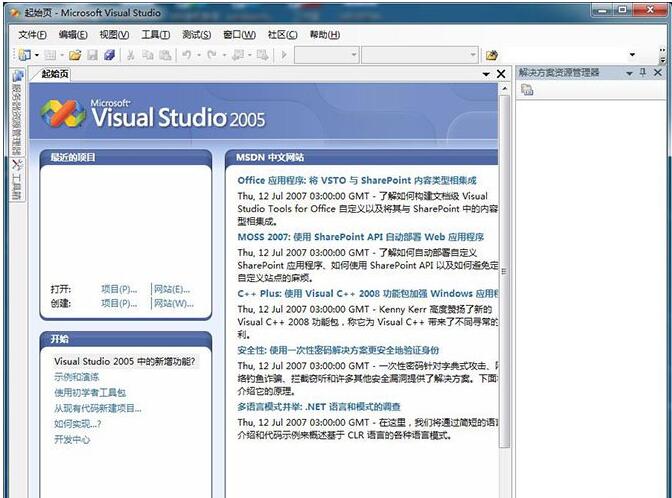The image size is (672, 498).
Task: Open the 工具(T) menu
Action: pos(156,35)
